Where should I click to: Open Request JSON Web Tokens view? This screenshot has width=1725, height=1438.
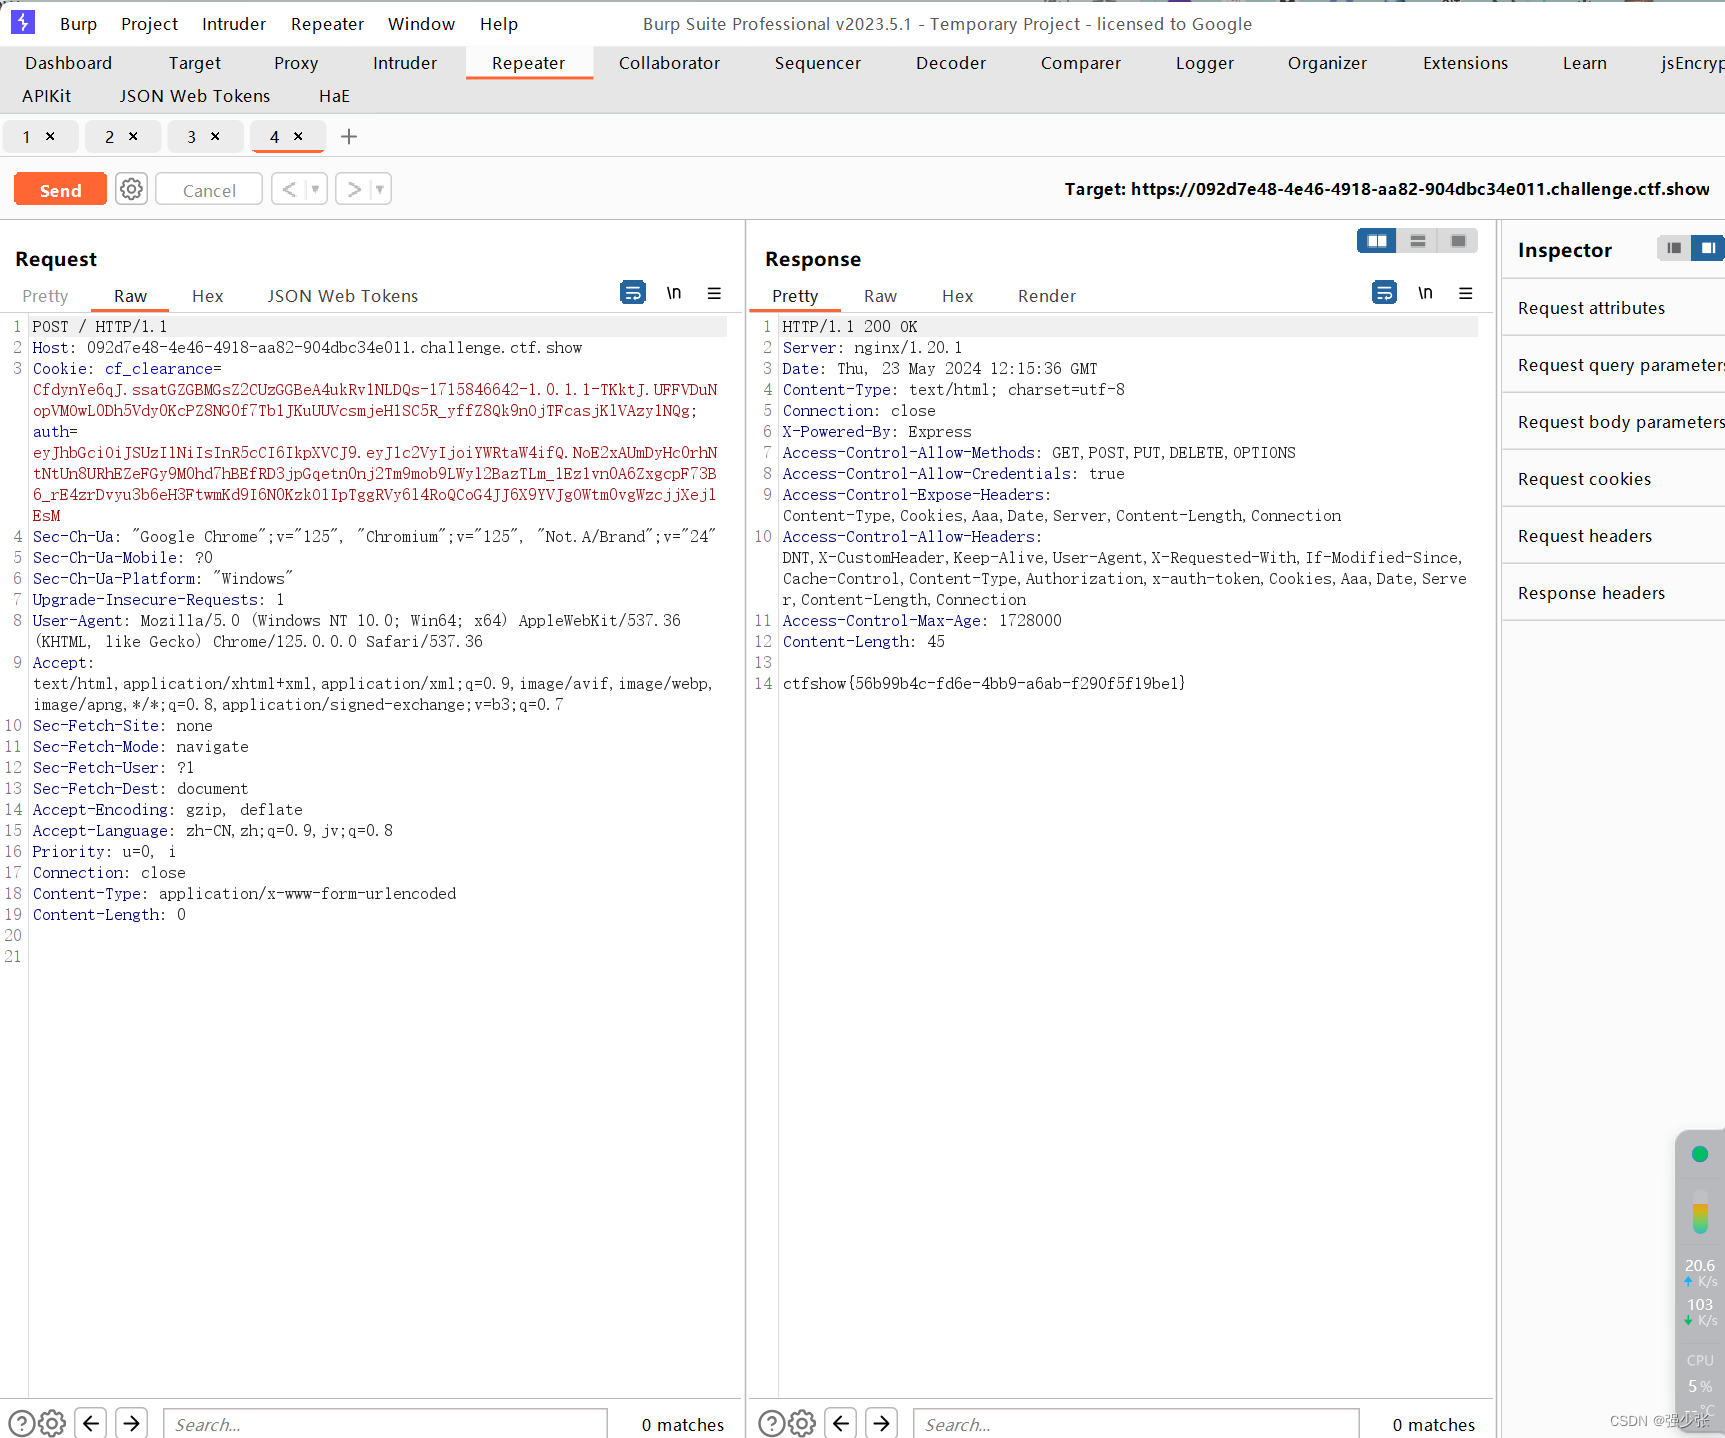click(x=342, y=296)
